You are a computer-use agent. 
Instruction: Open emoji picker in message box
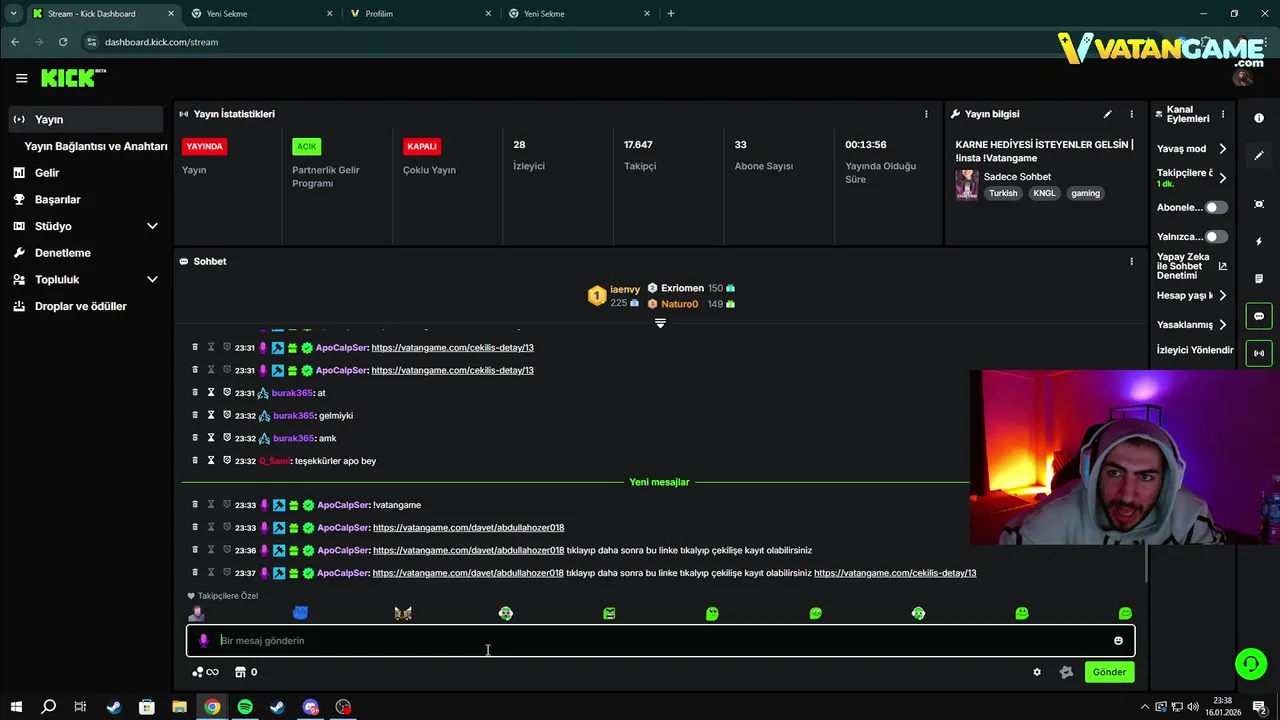[x=1118, y=641]
